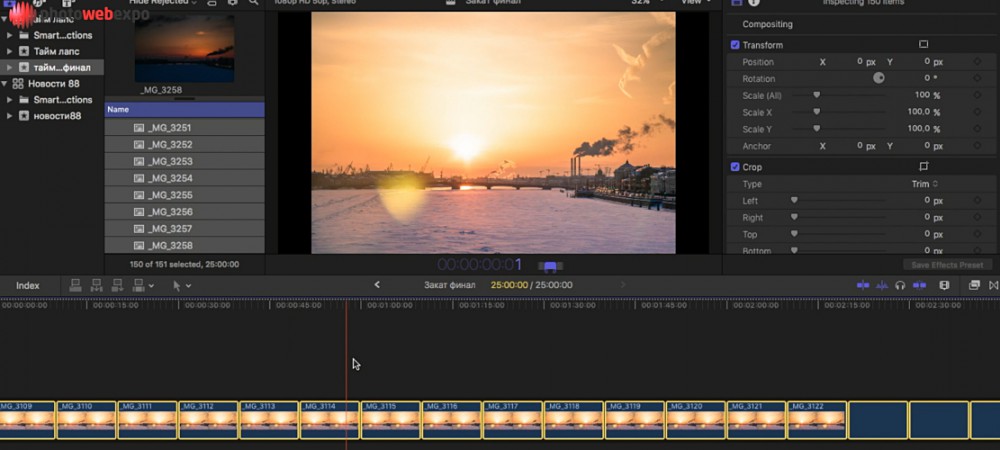Collapse the Новости 88 library
Viewport: 1000px width, 450px height.
6,84
